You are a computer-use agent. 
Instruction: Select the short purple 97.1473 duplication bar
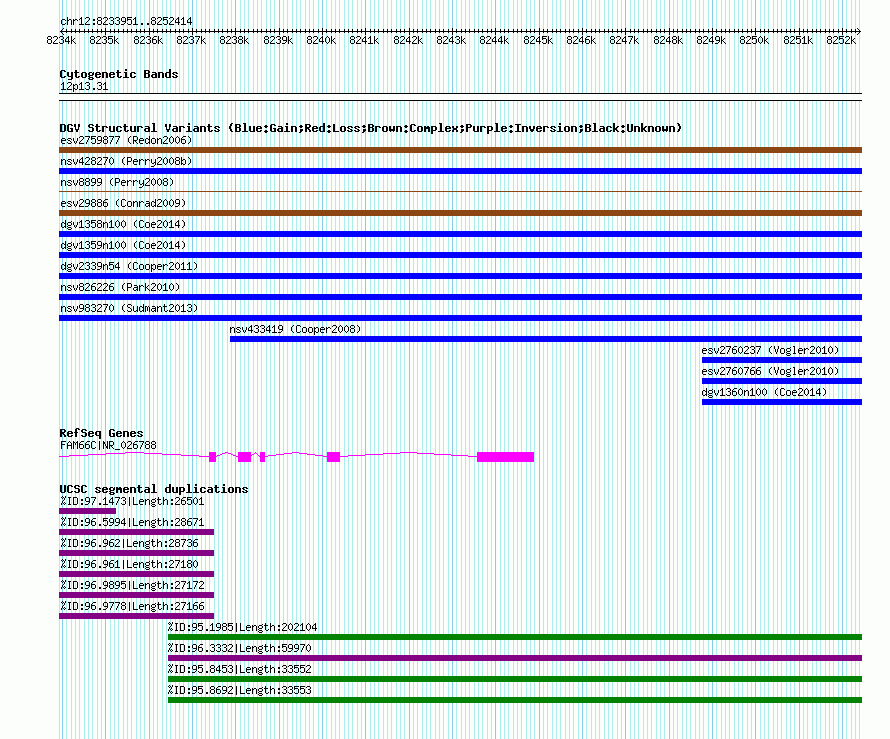click(87, 511)
